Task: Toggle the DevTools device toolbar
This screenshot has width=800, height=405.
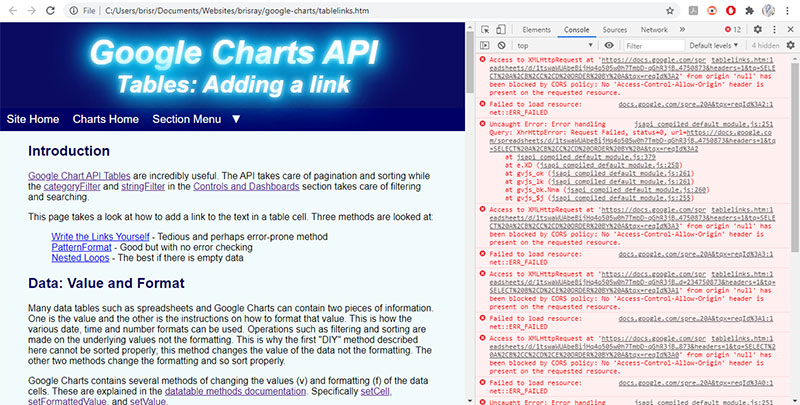Action: tap(501, 30)
